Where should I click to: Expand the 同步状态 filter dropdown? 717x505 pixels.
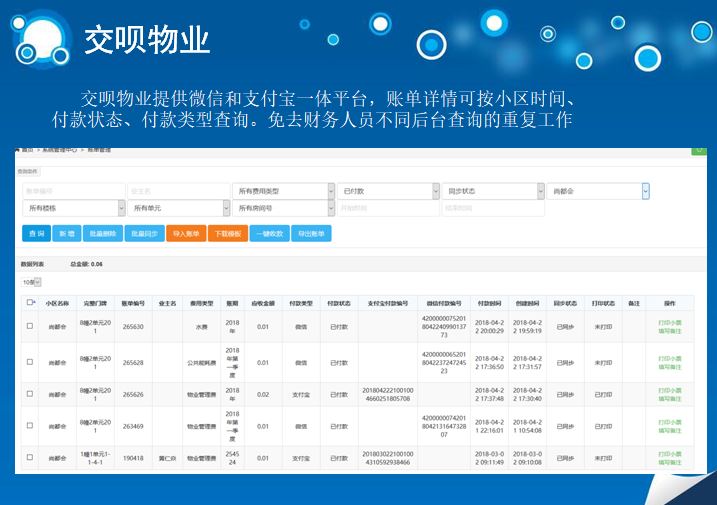click(492, 190)
